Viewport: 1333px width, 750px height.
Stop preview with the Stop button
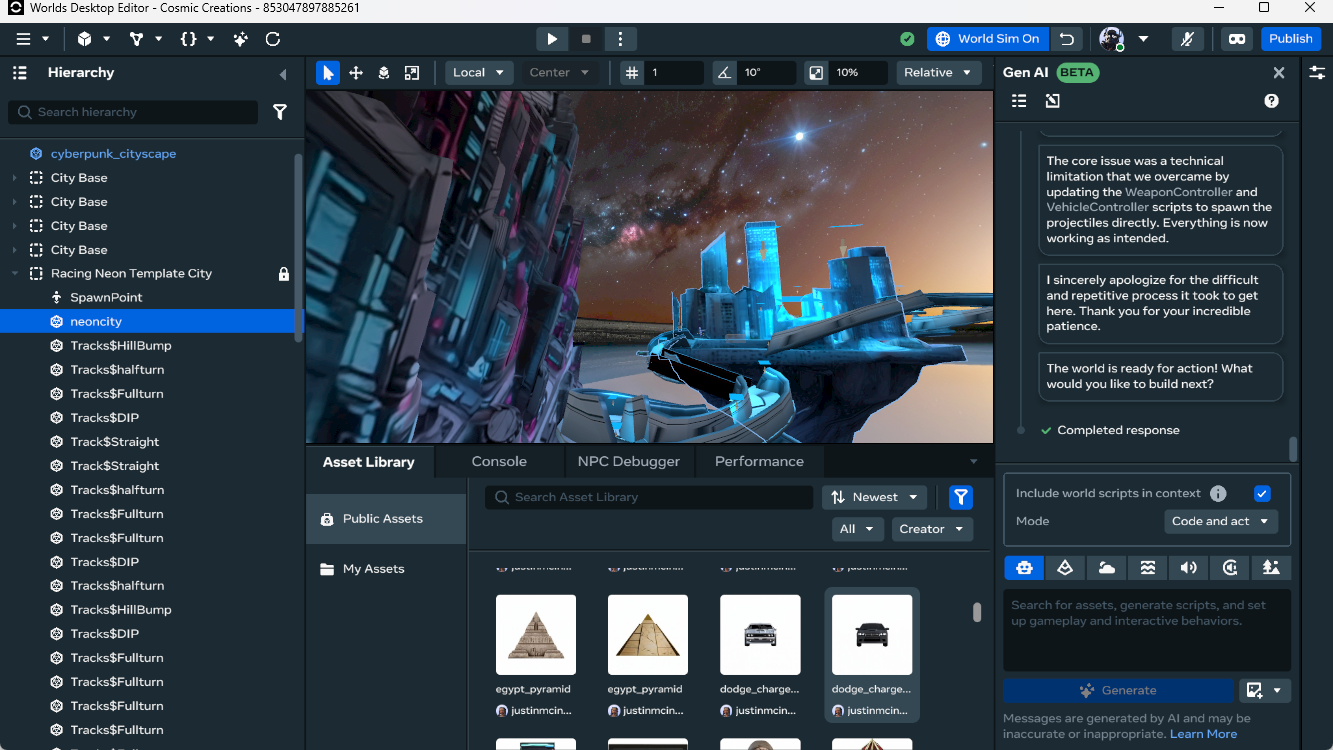click(x=586, y=39)
